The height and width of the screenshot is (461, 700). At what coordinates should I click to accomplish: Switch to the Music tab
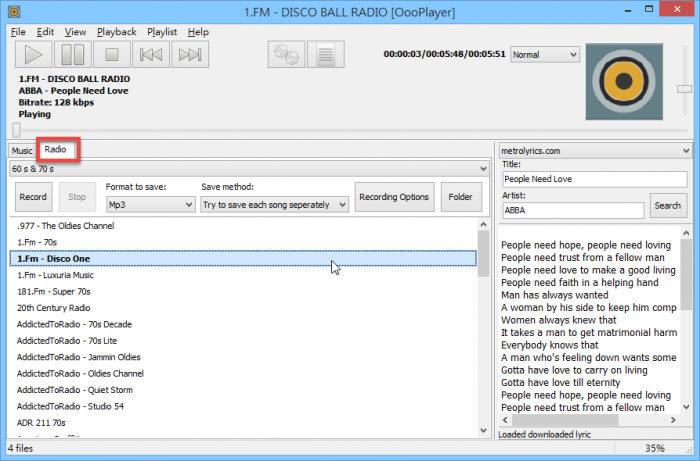click(22, 151)
